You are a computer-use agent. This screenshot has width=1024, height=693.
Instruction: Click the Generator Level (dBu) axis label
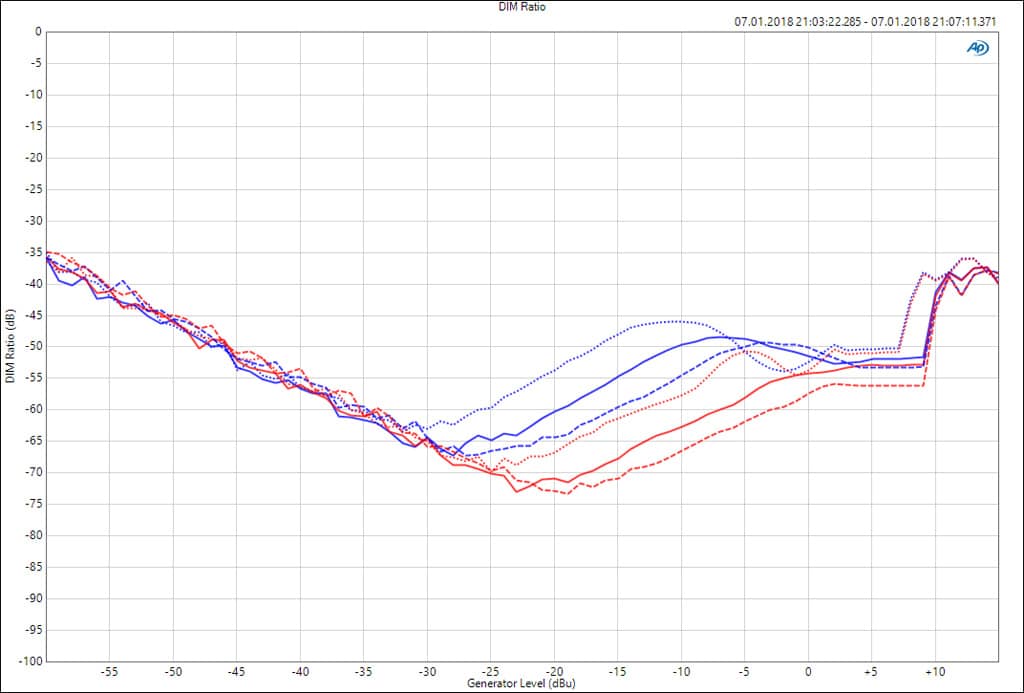(521, 684)
